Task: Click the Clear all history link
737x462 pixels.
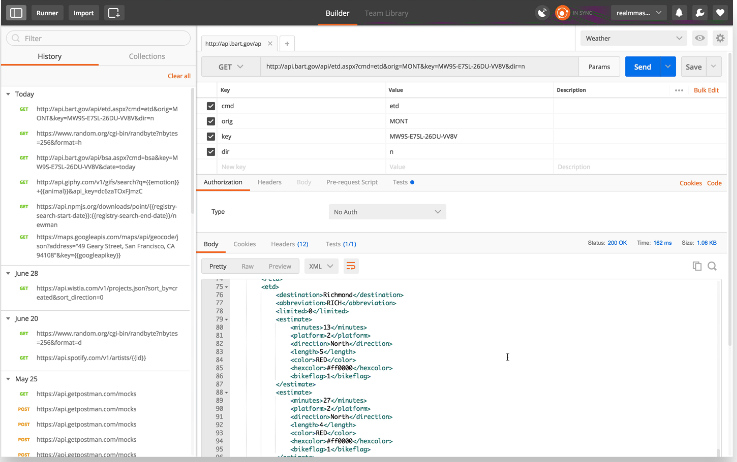Action: click(178, 76)
